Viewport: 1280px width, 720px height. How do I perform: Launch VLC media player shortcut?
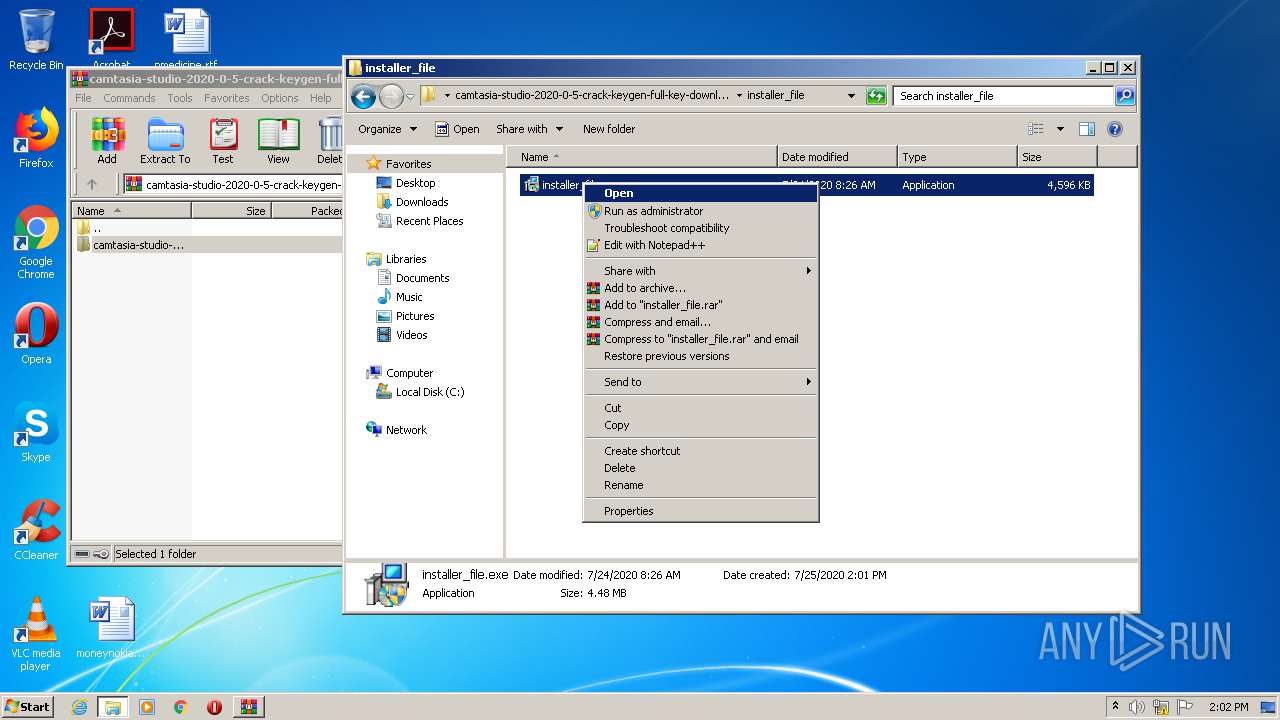36,634
